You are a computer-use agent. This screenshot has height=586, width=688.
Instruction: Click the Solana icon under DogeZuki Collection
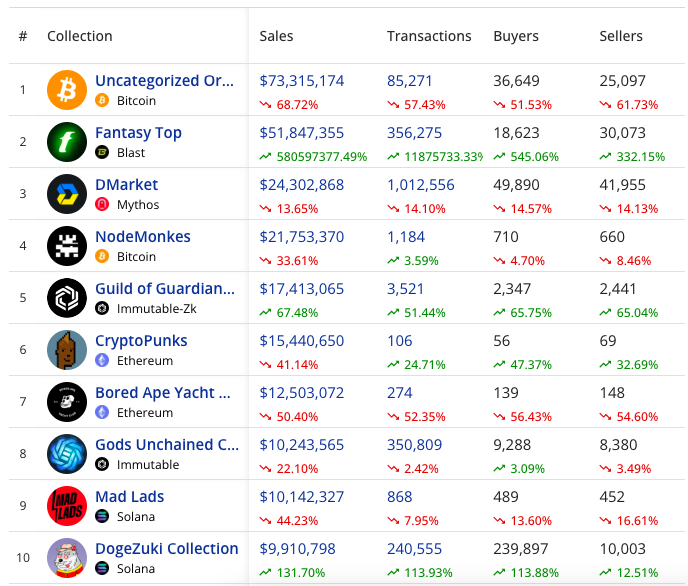tap(102, 568)
